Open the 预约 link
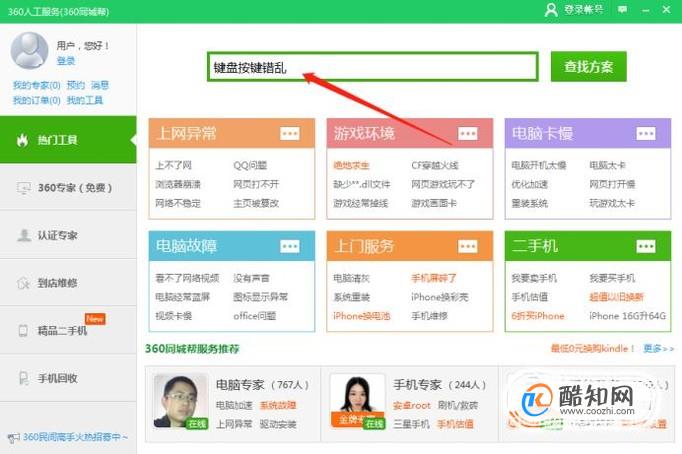 [76, 85]
